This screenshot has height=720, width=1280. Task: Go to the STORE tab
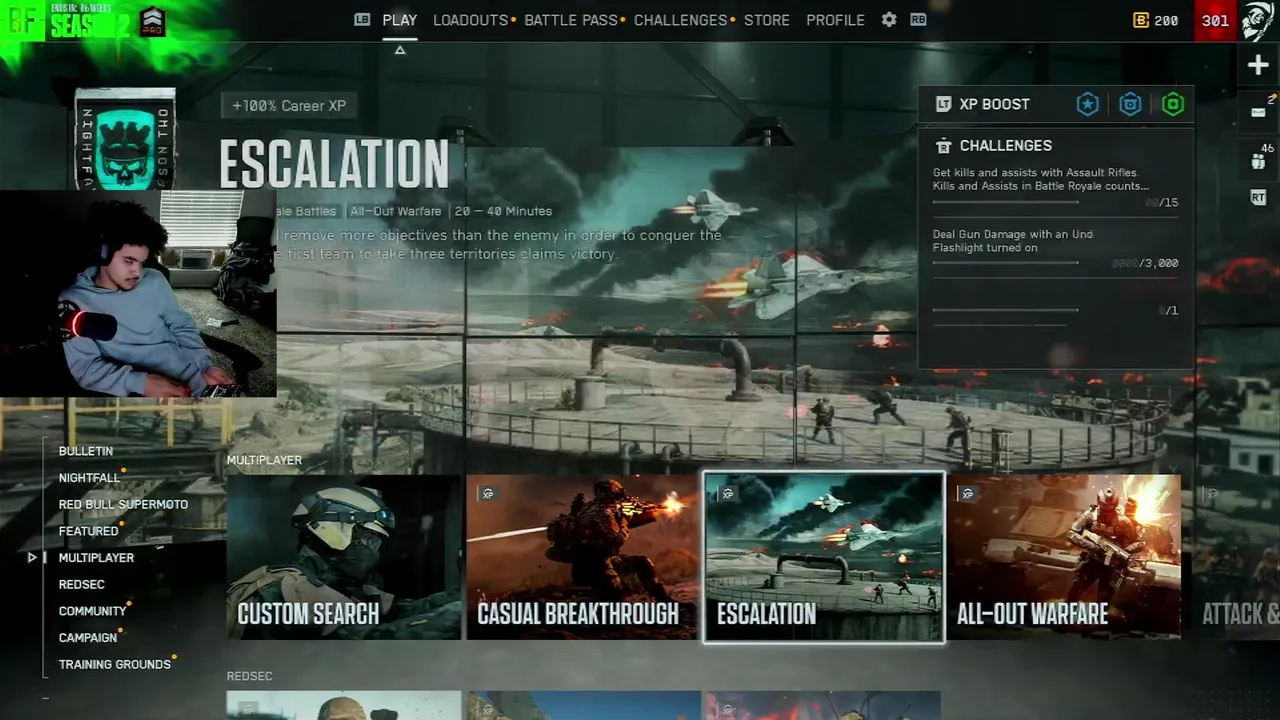click(x=767, y=20)
